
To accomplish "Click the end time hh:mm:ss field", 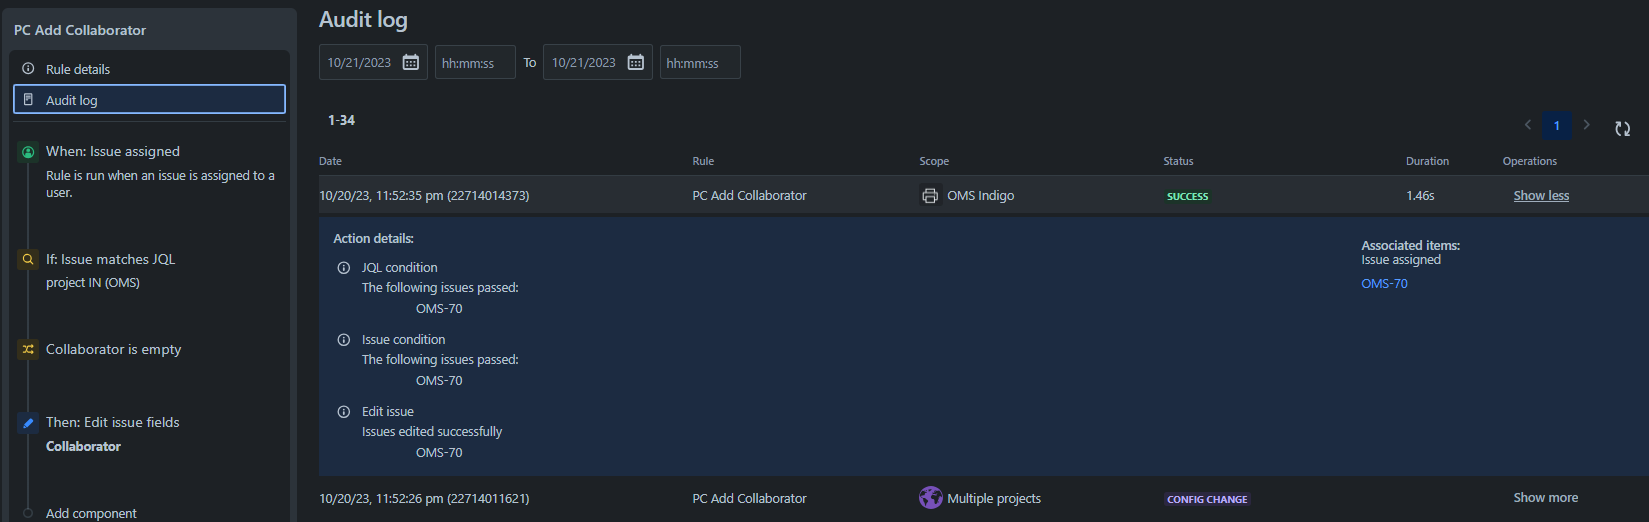I will [700, 62].
